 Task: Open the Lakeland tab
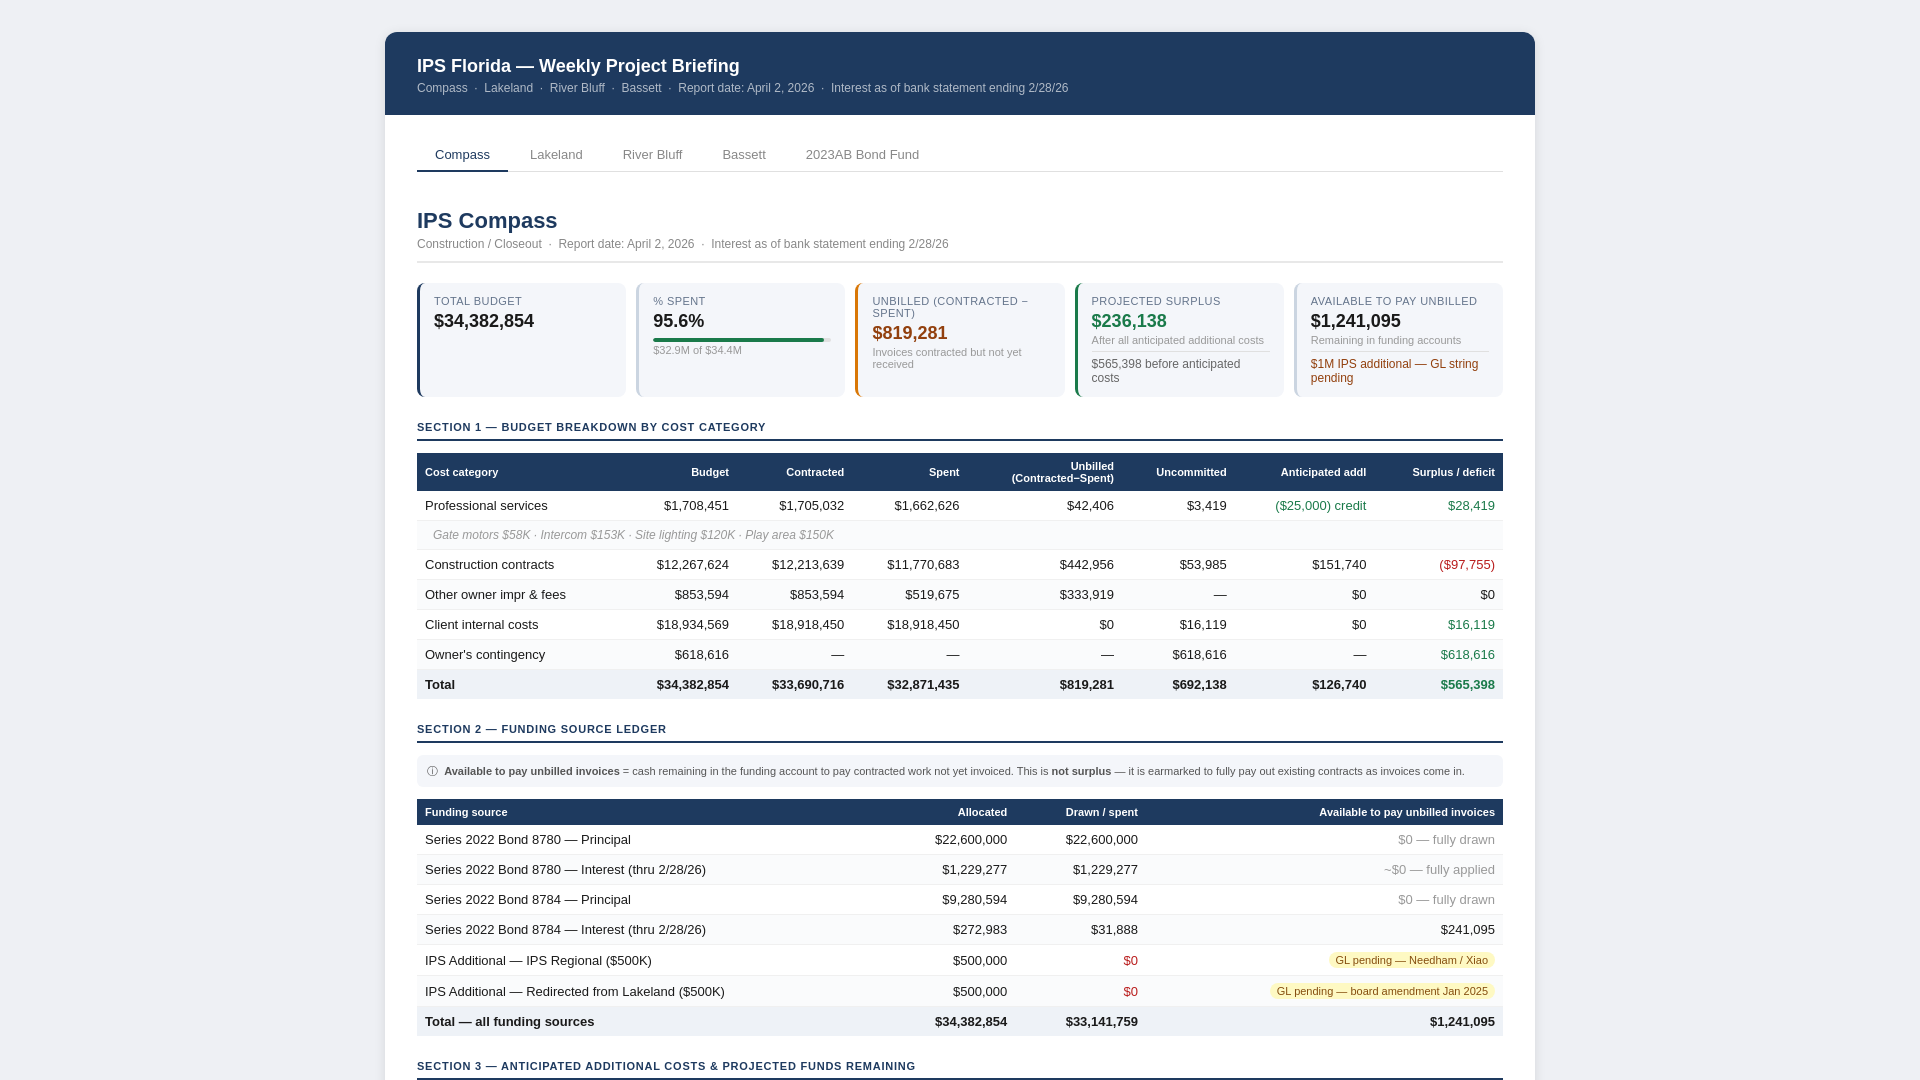[x=556, y=155]
